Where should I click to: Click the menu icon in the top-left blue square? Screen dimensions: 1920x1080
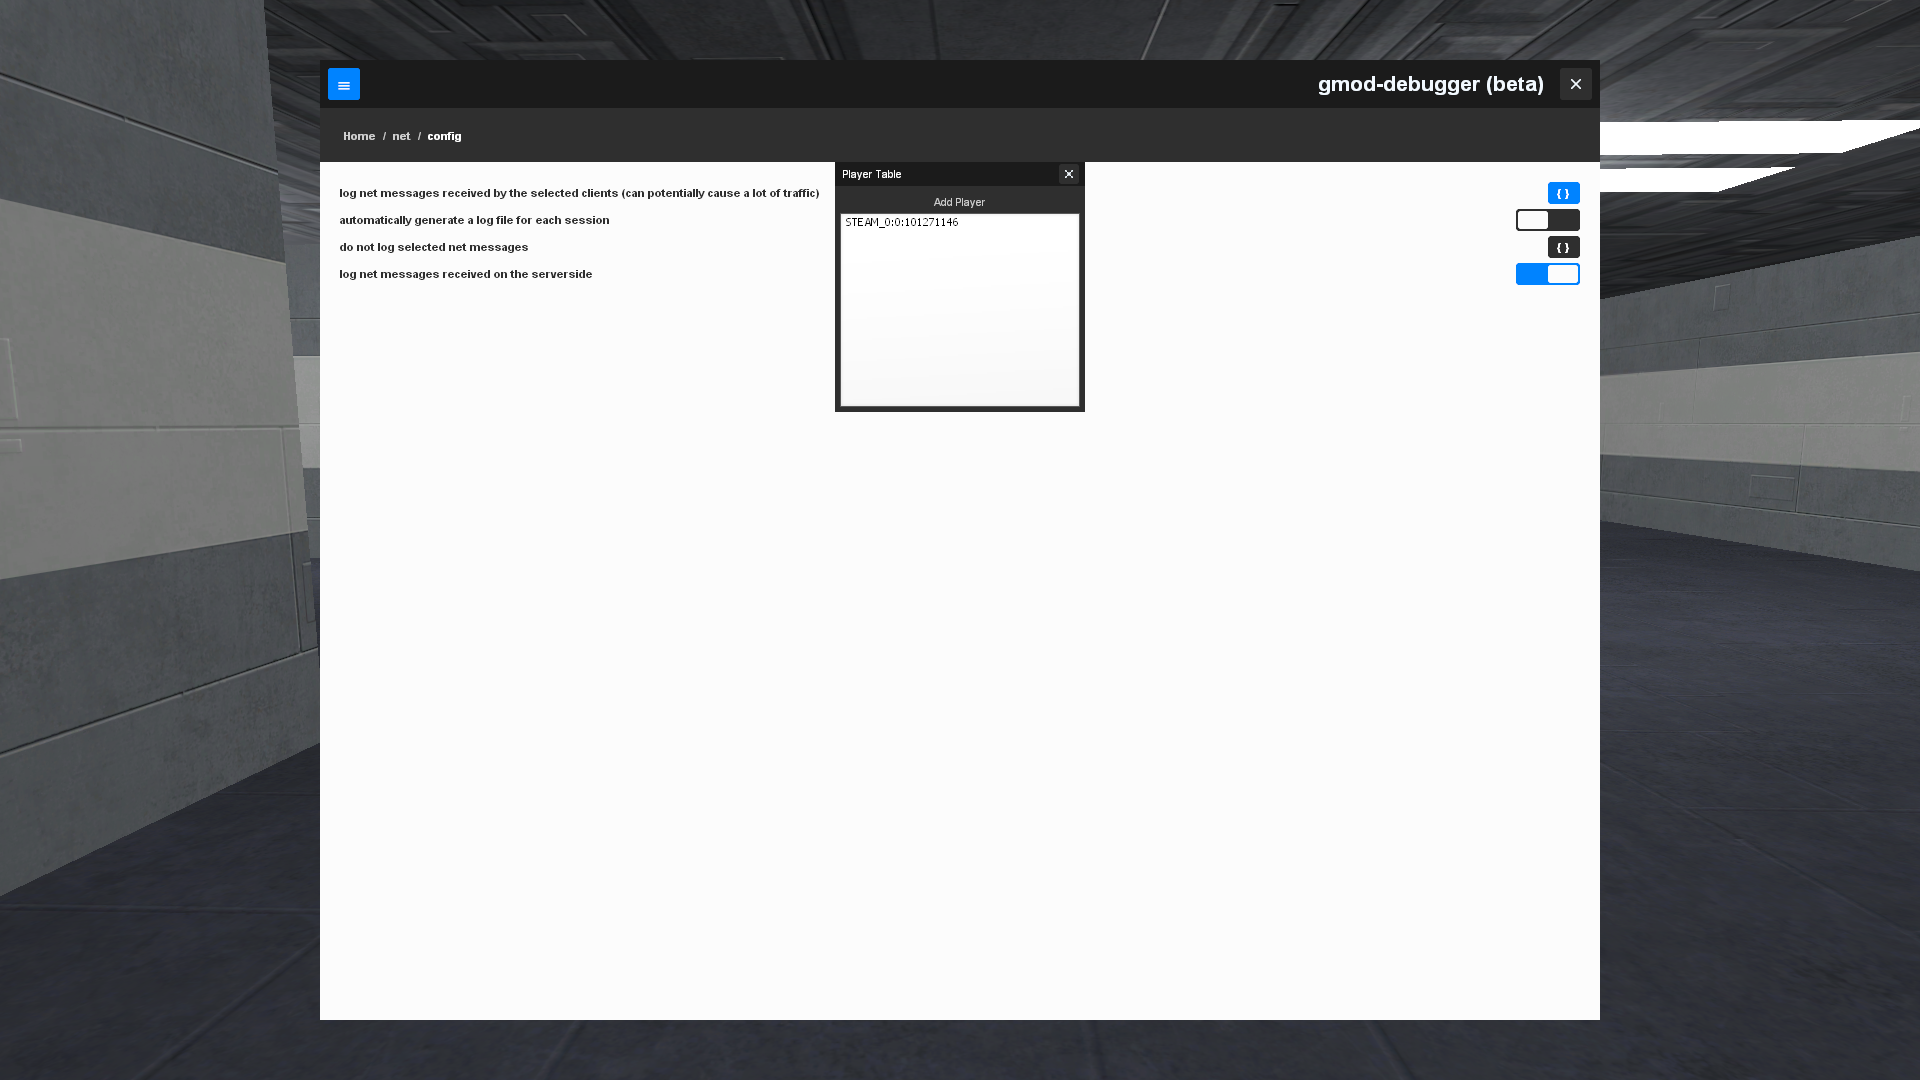344,84
